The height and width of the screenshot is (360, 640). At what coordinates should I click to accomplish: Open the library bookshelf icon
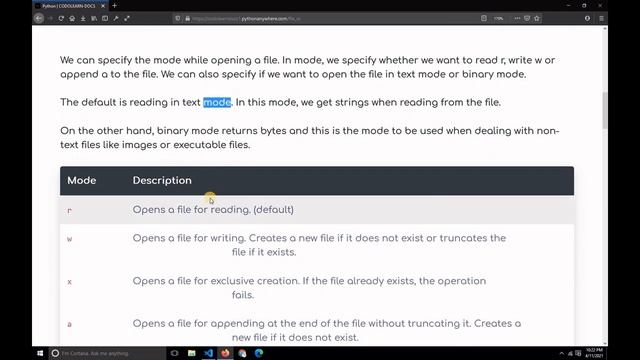(x=94, y=18)
